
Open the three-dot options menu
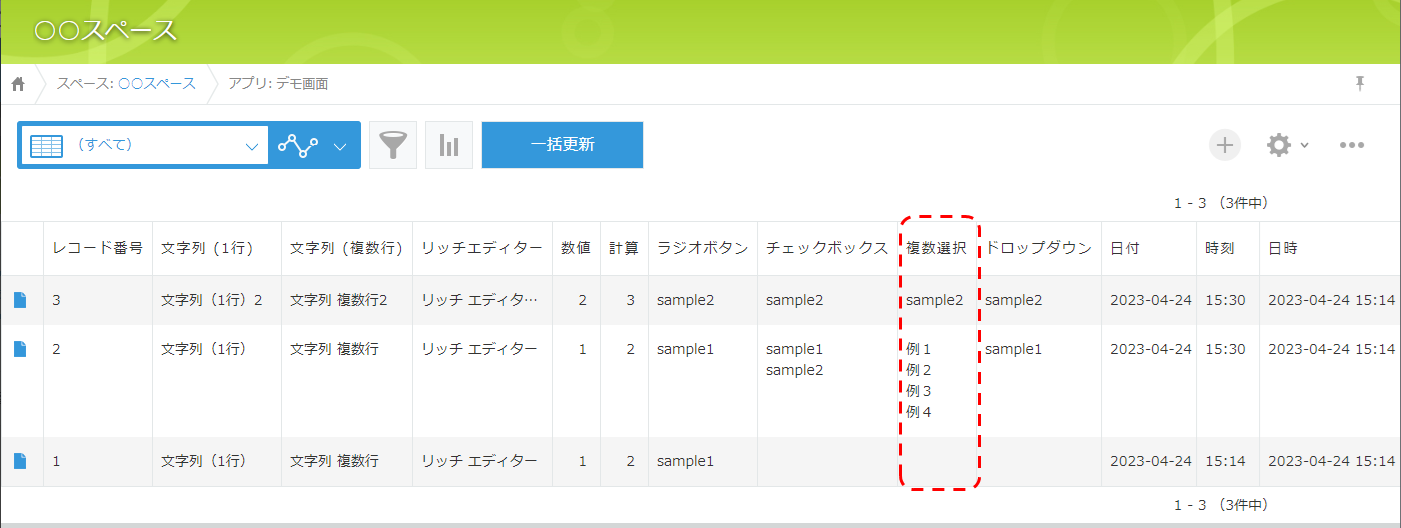click(x=1352, y=145)
